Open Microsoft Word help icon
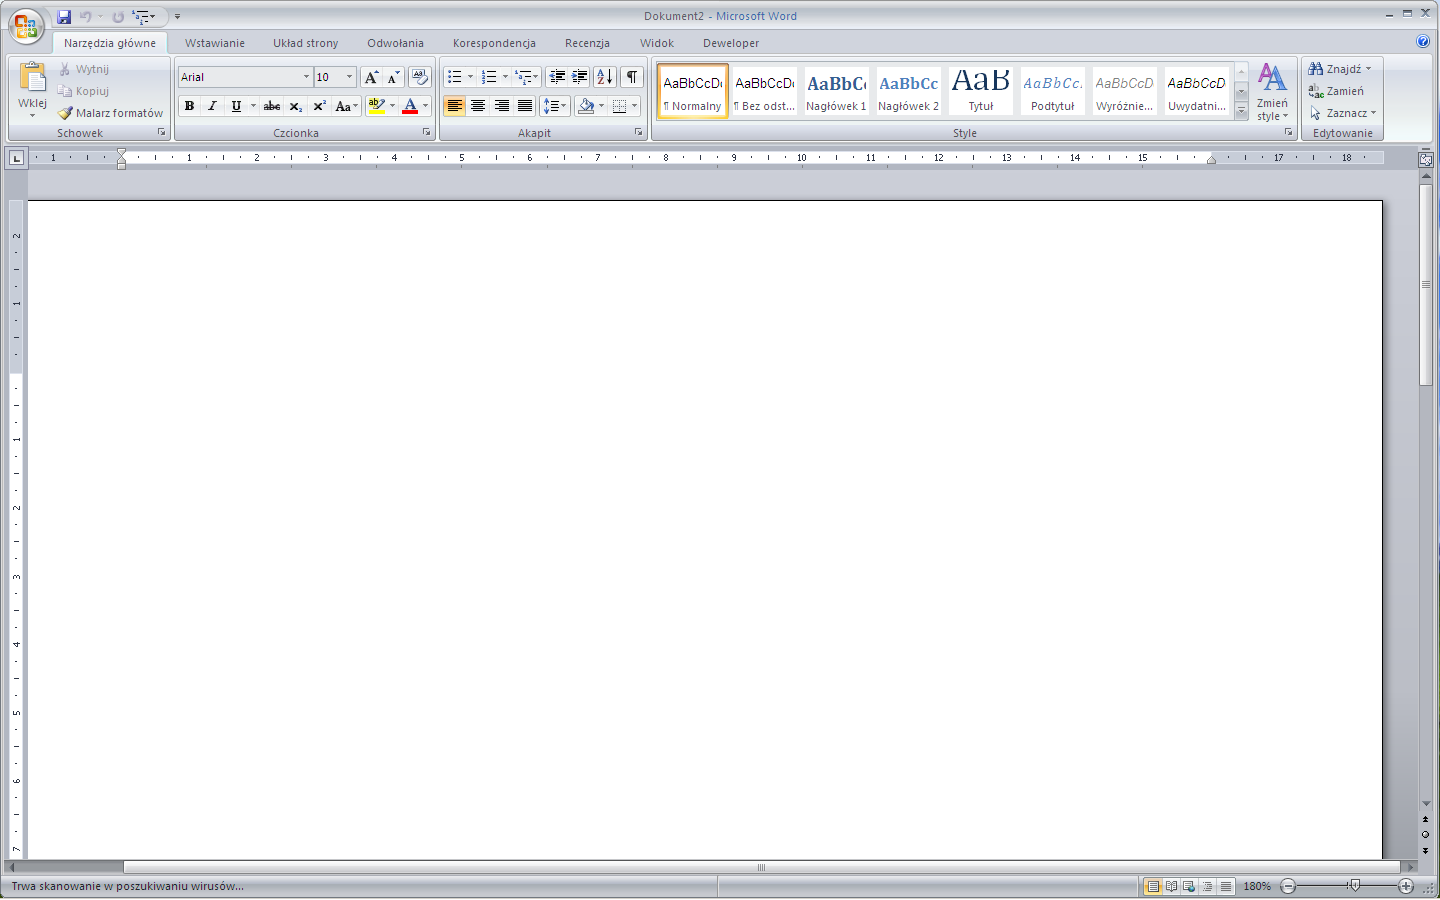 tap(1423, 41)
